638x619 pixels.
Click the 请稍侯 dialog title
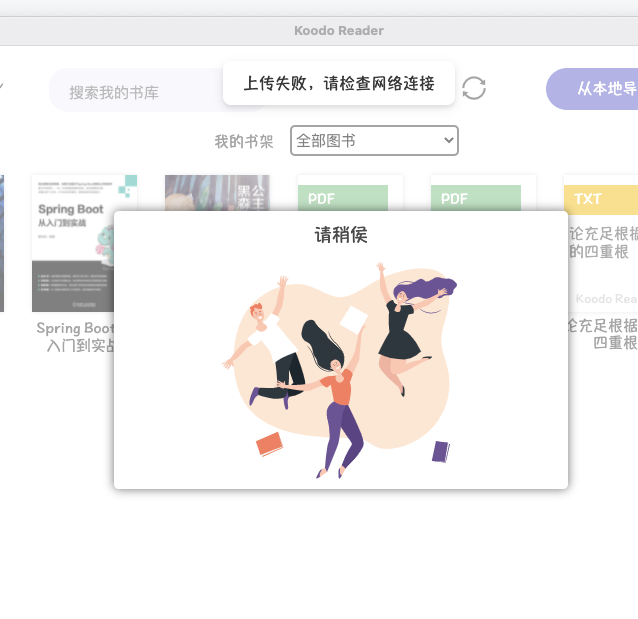click(341, 235)
